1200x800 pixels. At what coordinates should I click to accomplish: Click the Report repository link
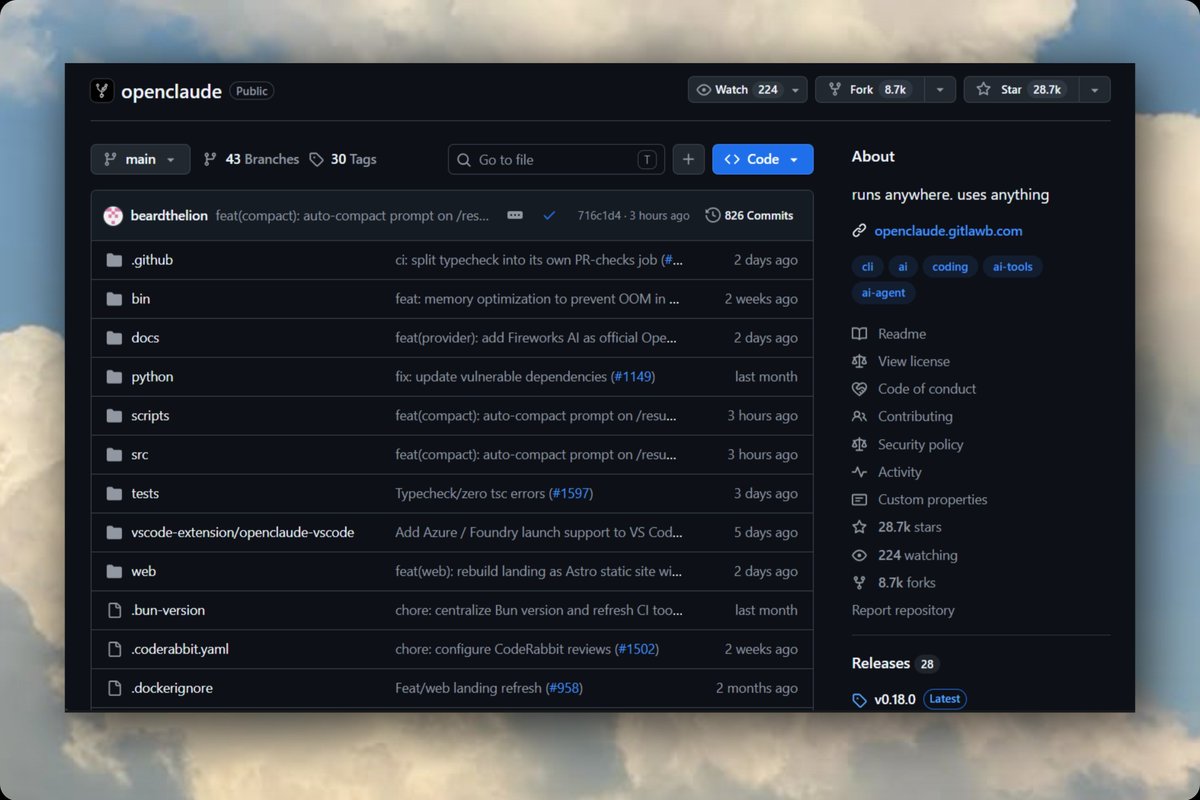click(903, 610)
